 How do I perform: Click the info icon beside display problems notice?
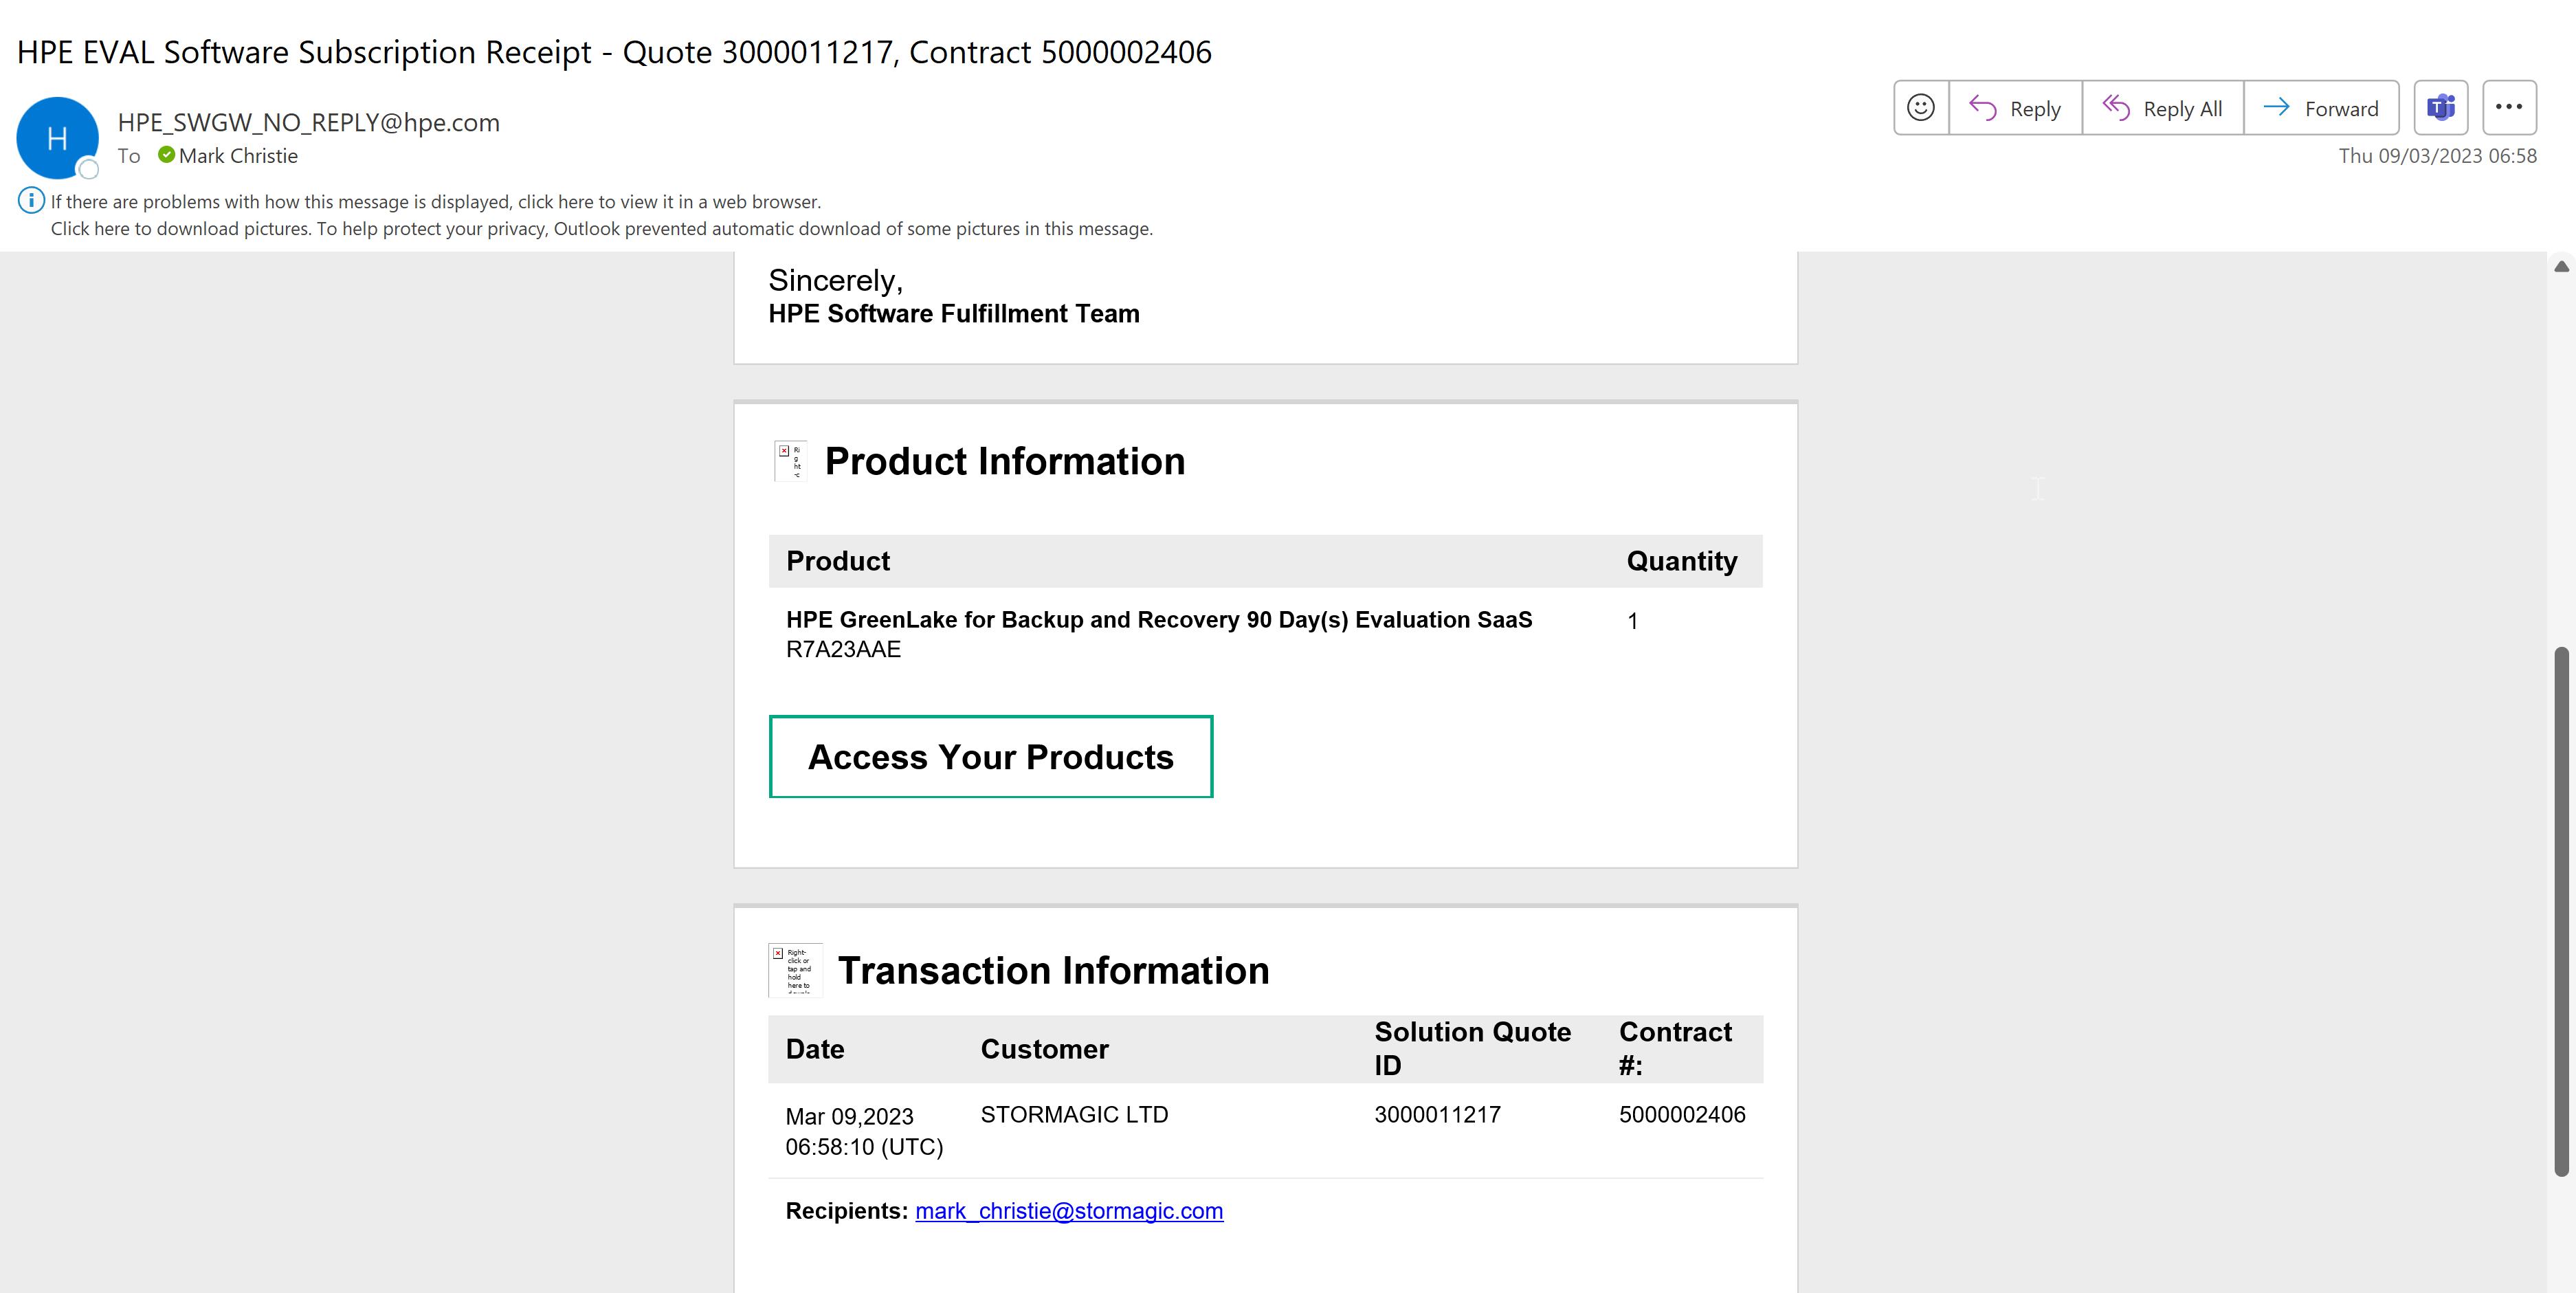pyautogui.click(x=31, y=201)
